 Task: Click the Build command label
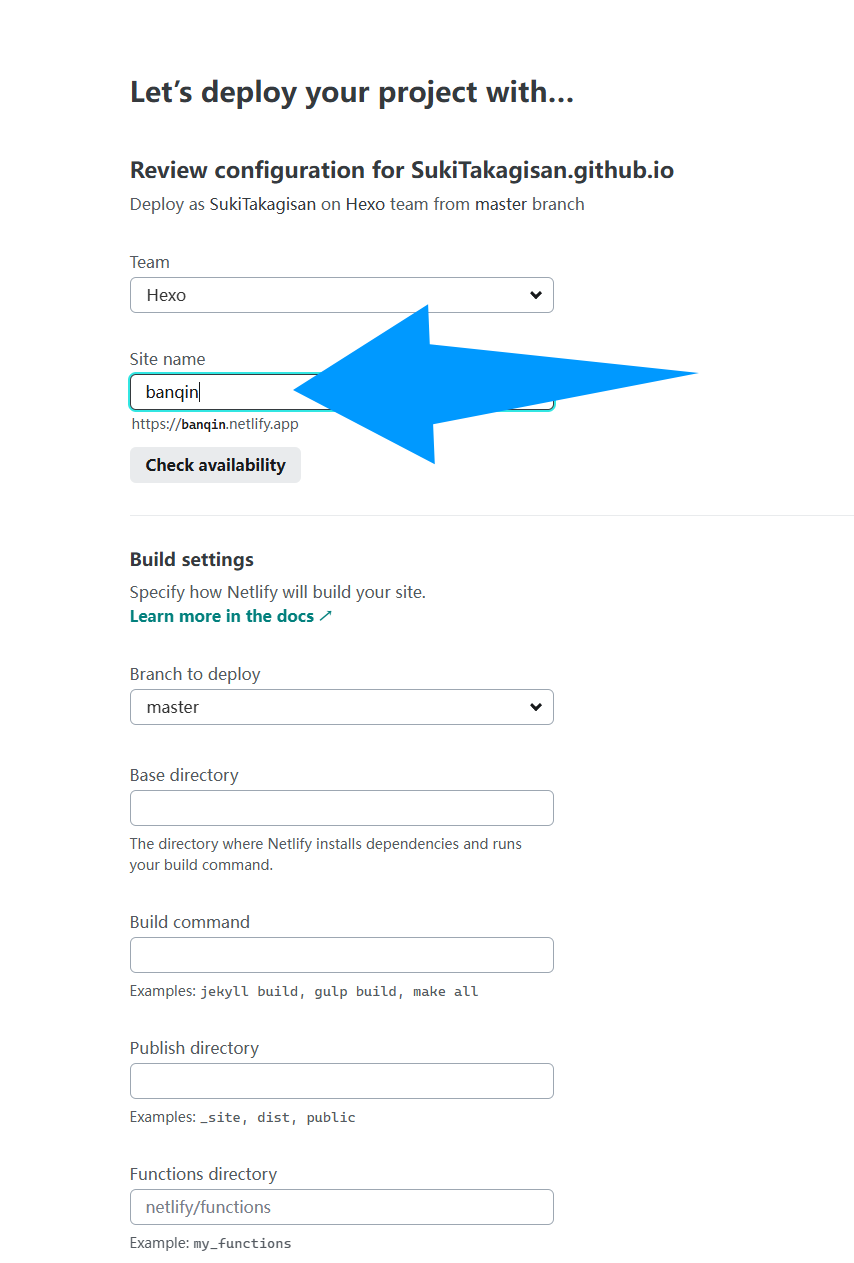point(190,922)
